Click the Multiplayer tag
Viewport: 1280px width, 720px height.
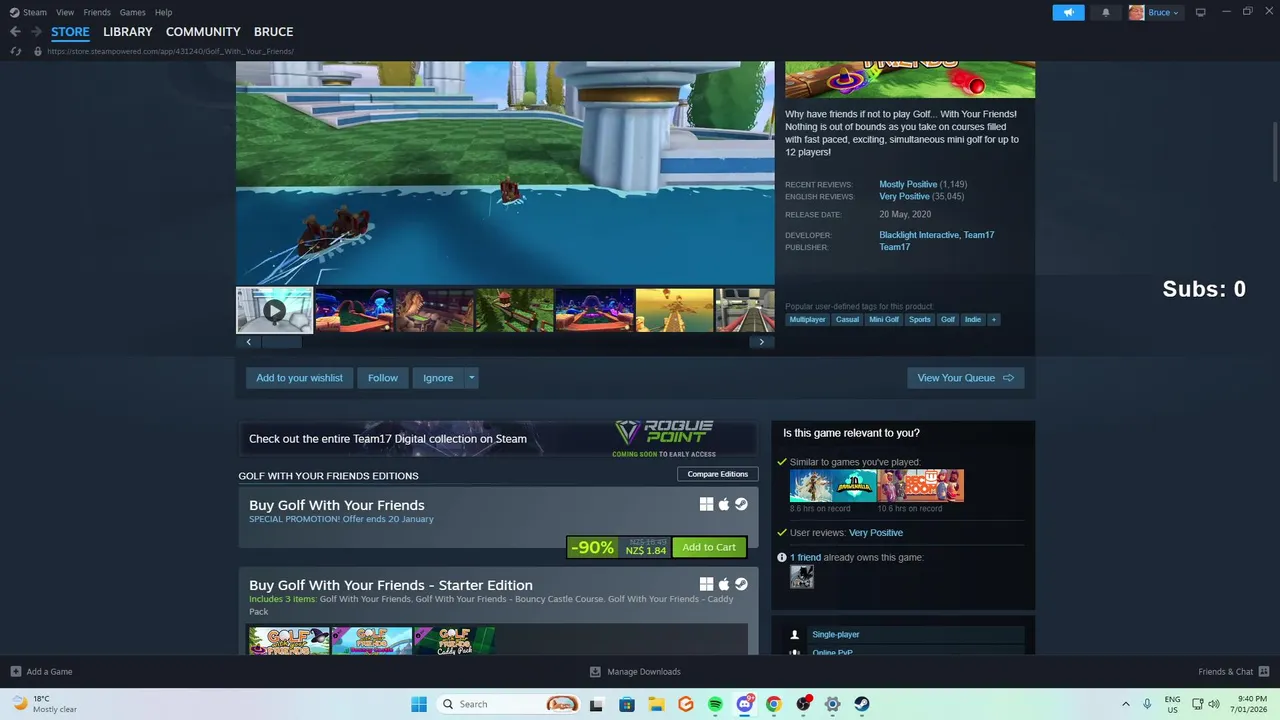click(808, 319)
